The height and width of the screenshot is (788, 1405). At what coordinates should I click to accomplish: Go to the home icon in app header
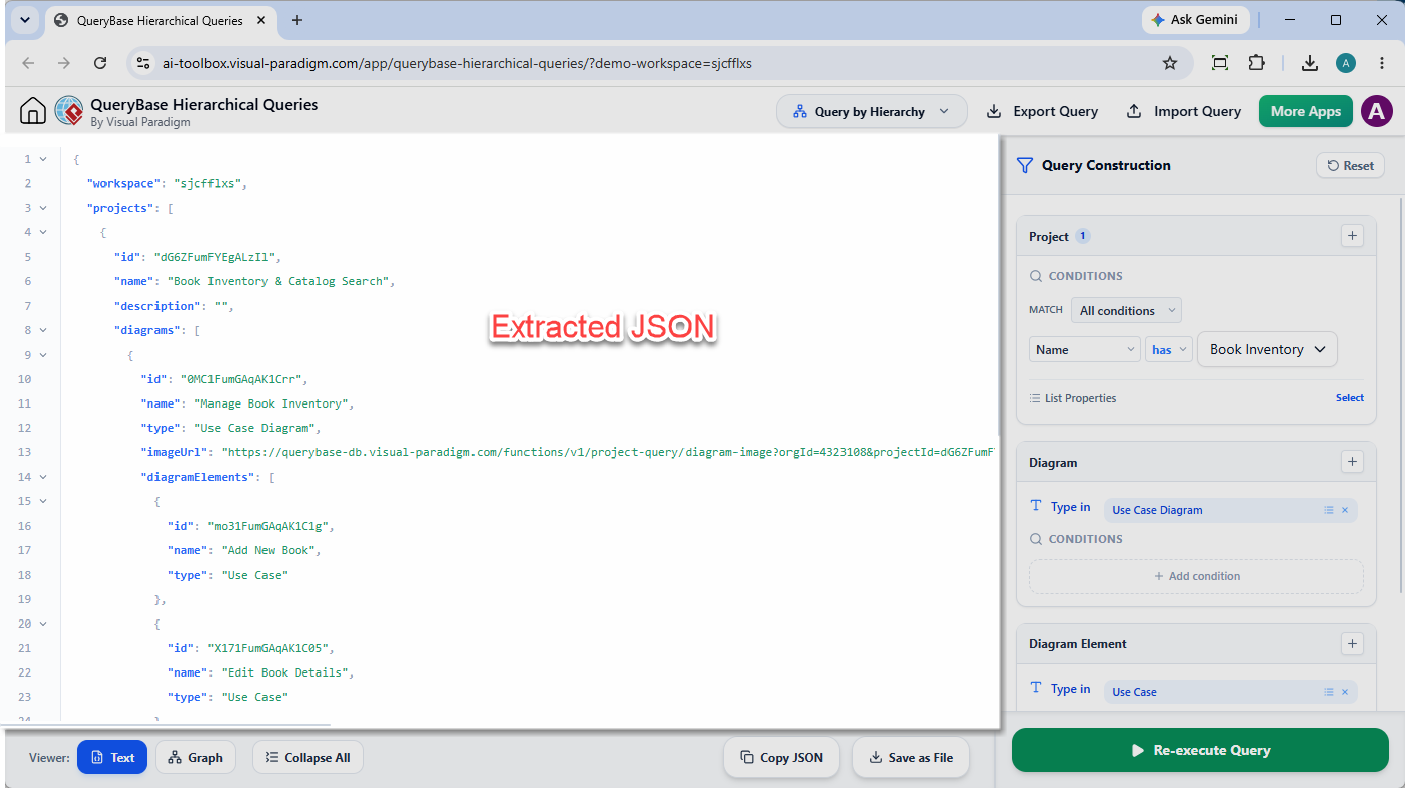[x=33, y=111]
